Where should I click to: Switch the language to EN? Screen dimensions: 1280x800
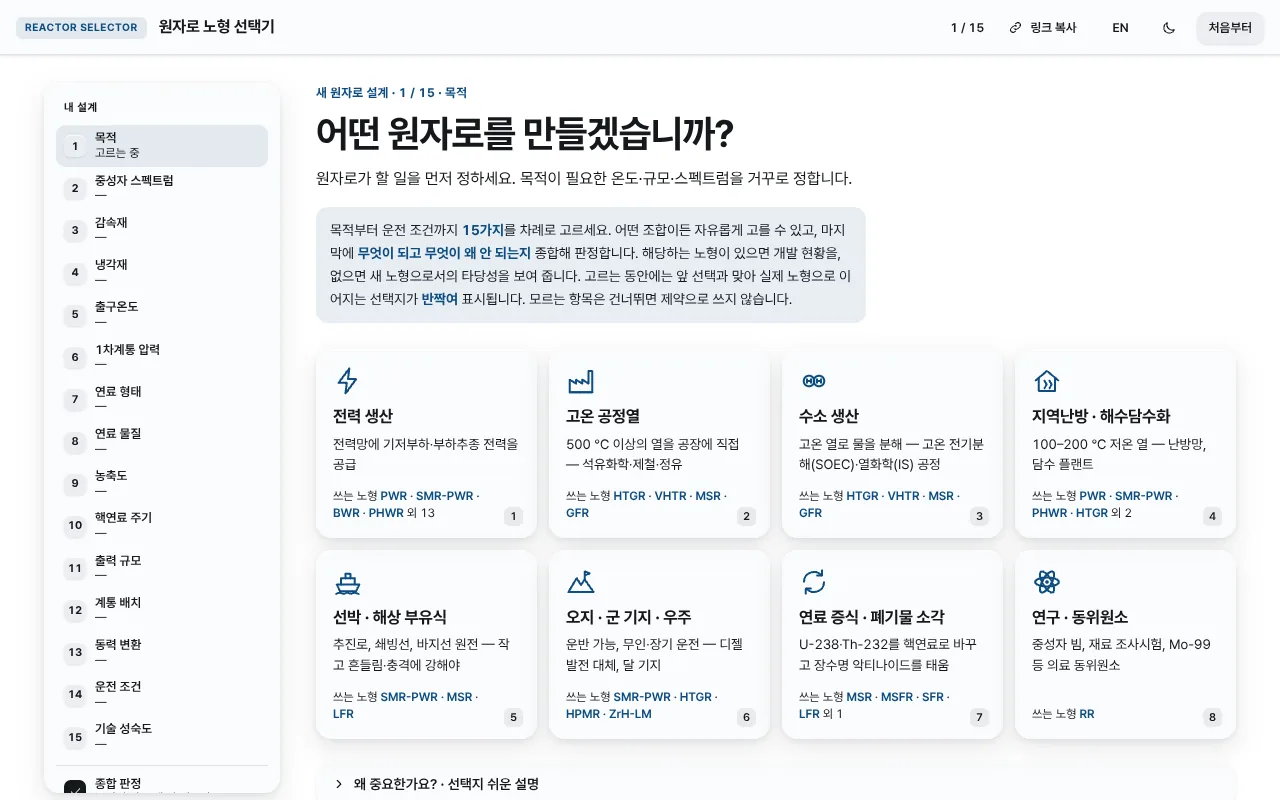pos(1120,28)
